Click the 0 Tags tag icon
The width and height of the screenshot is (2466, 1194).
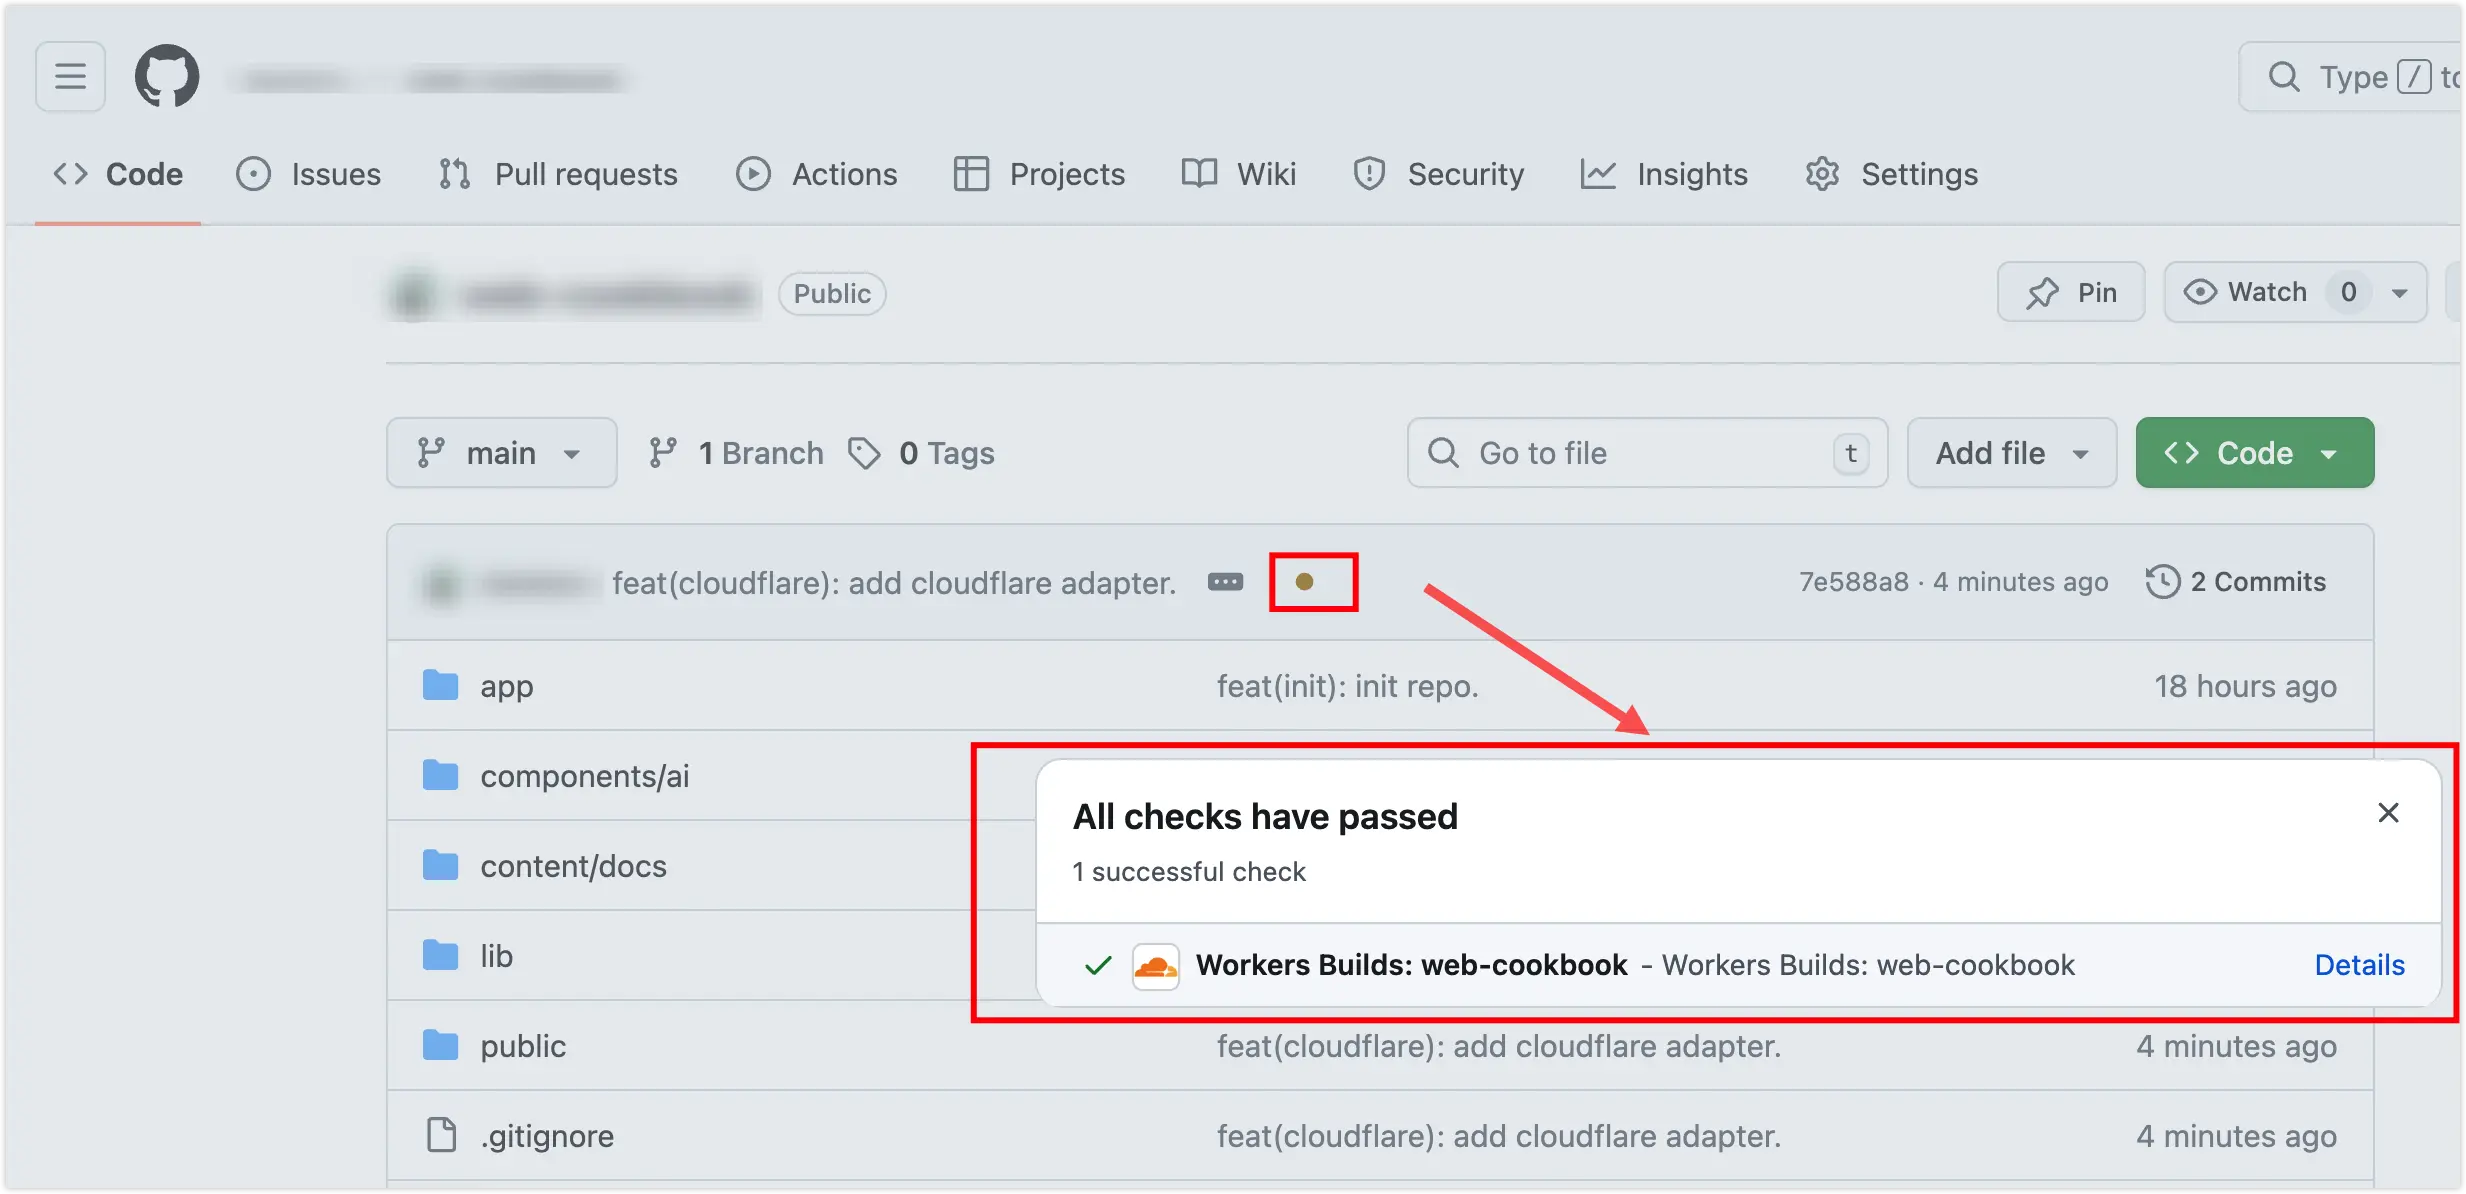click(x=864, y=453)
